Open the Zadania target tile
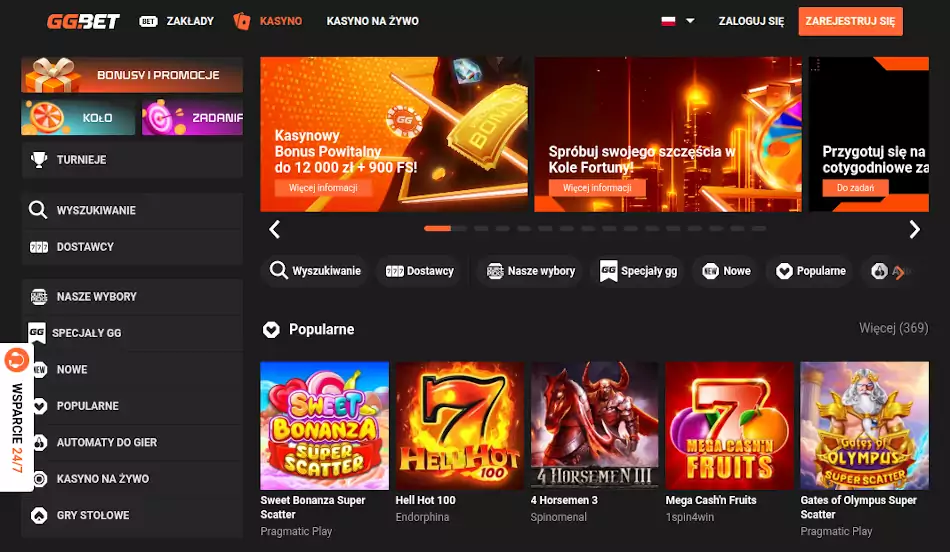This screenshot has width=950, height=552. click(192, 117)
